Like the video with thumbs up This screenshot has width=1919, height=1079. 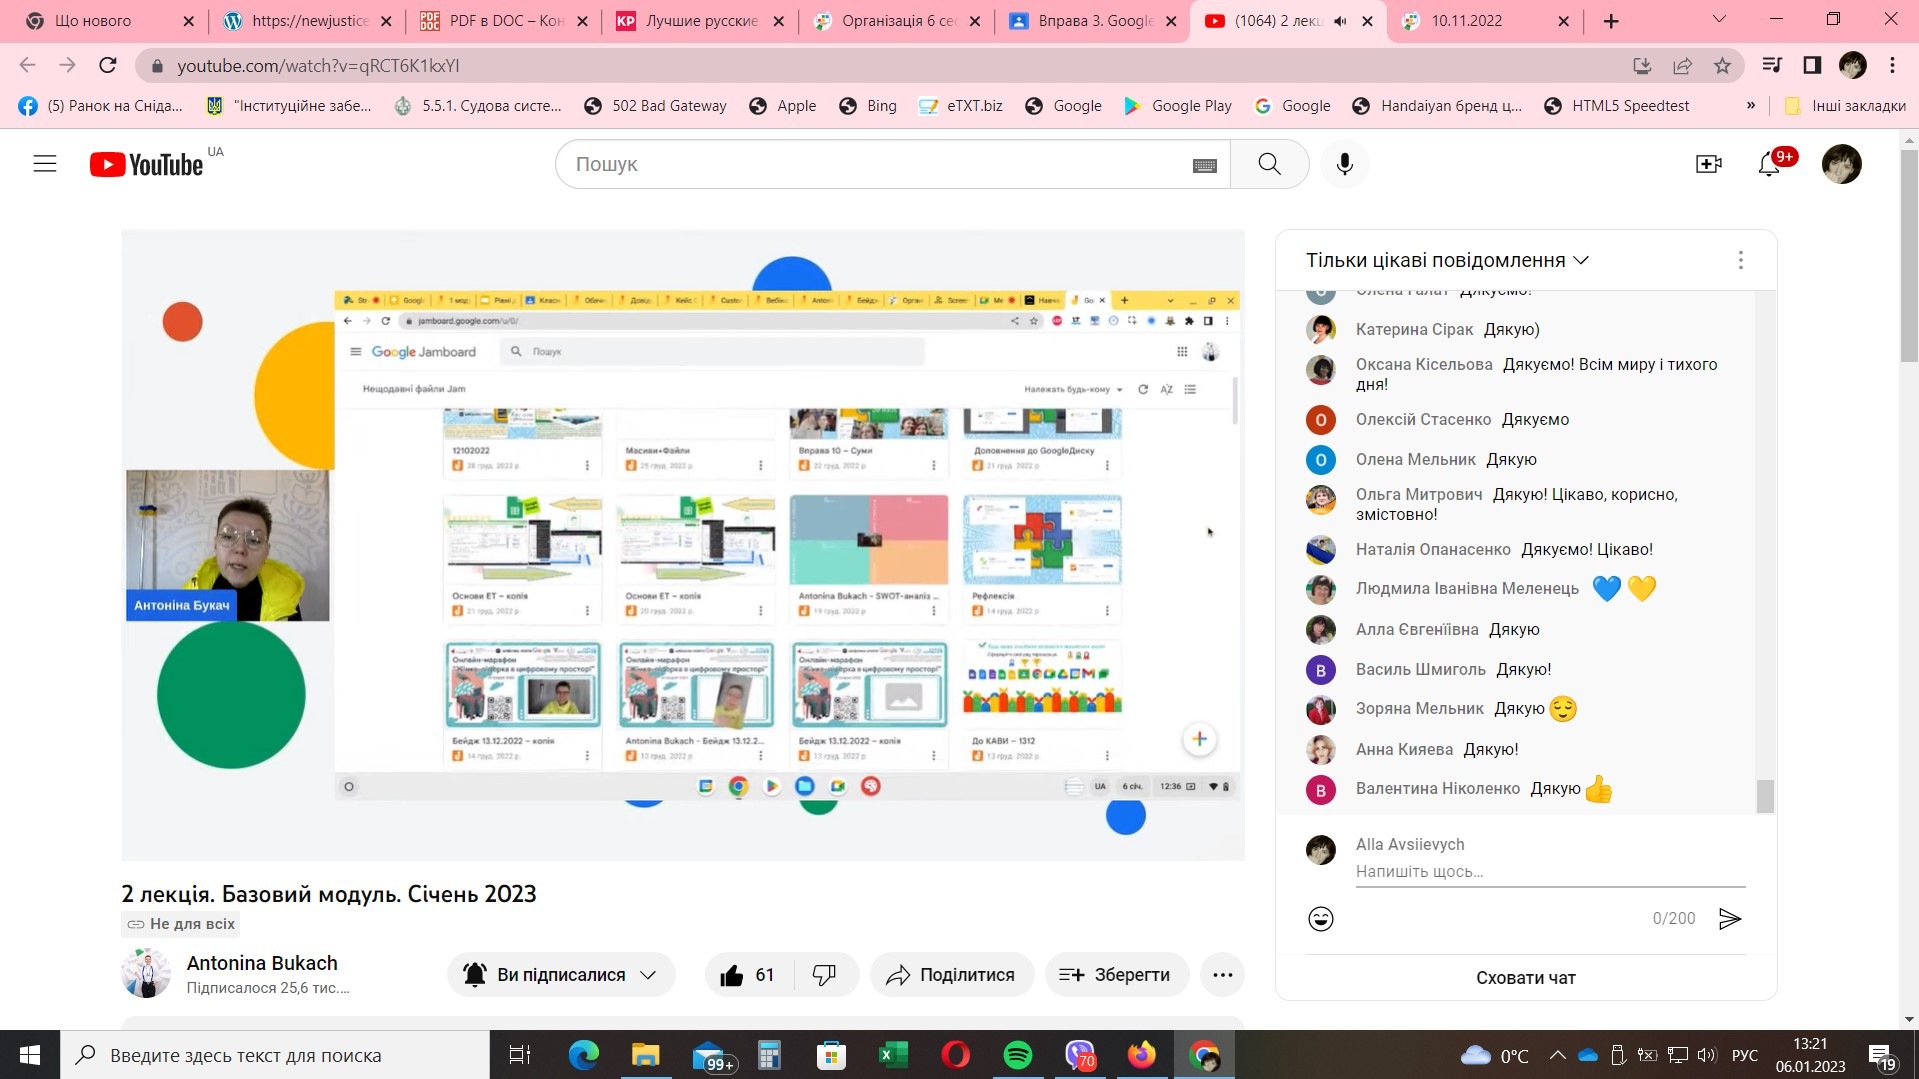pos(733,975)
